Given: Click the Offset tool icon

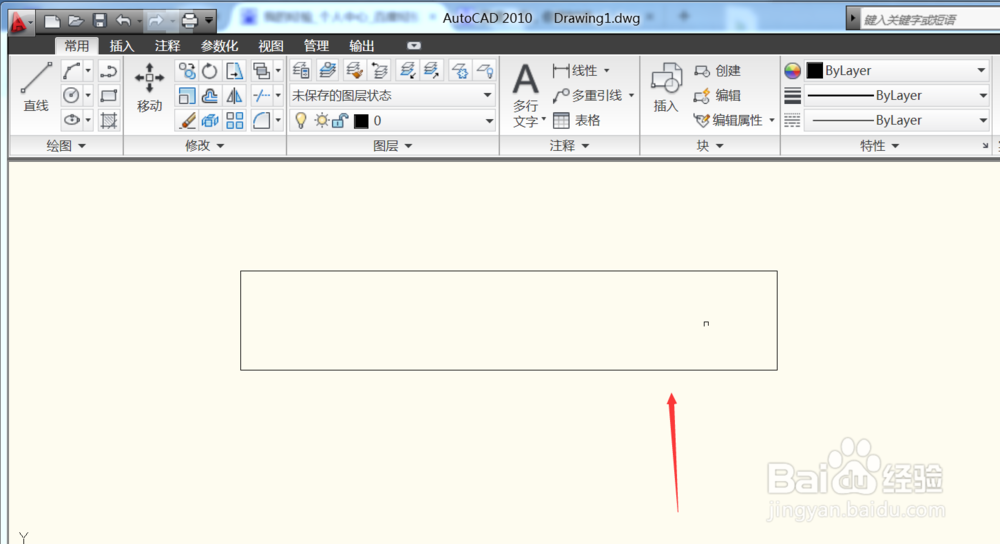Looking at the screenshot, I should click(210, 96).
